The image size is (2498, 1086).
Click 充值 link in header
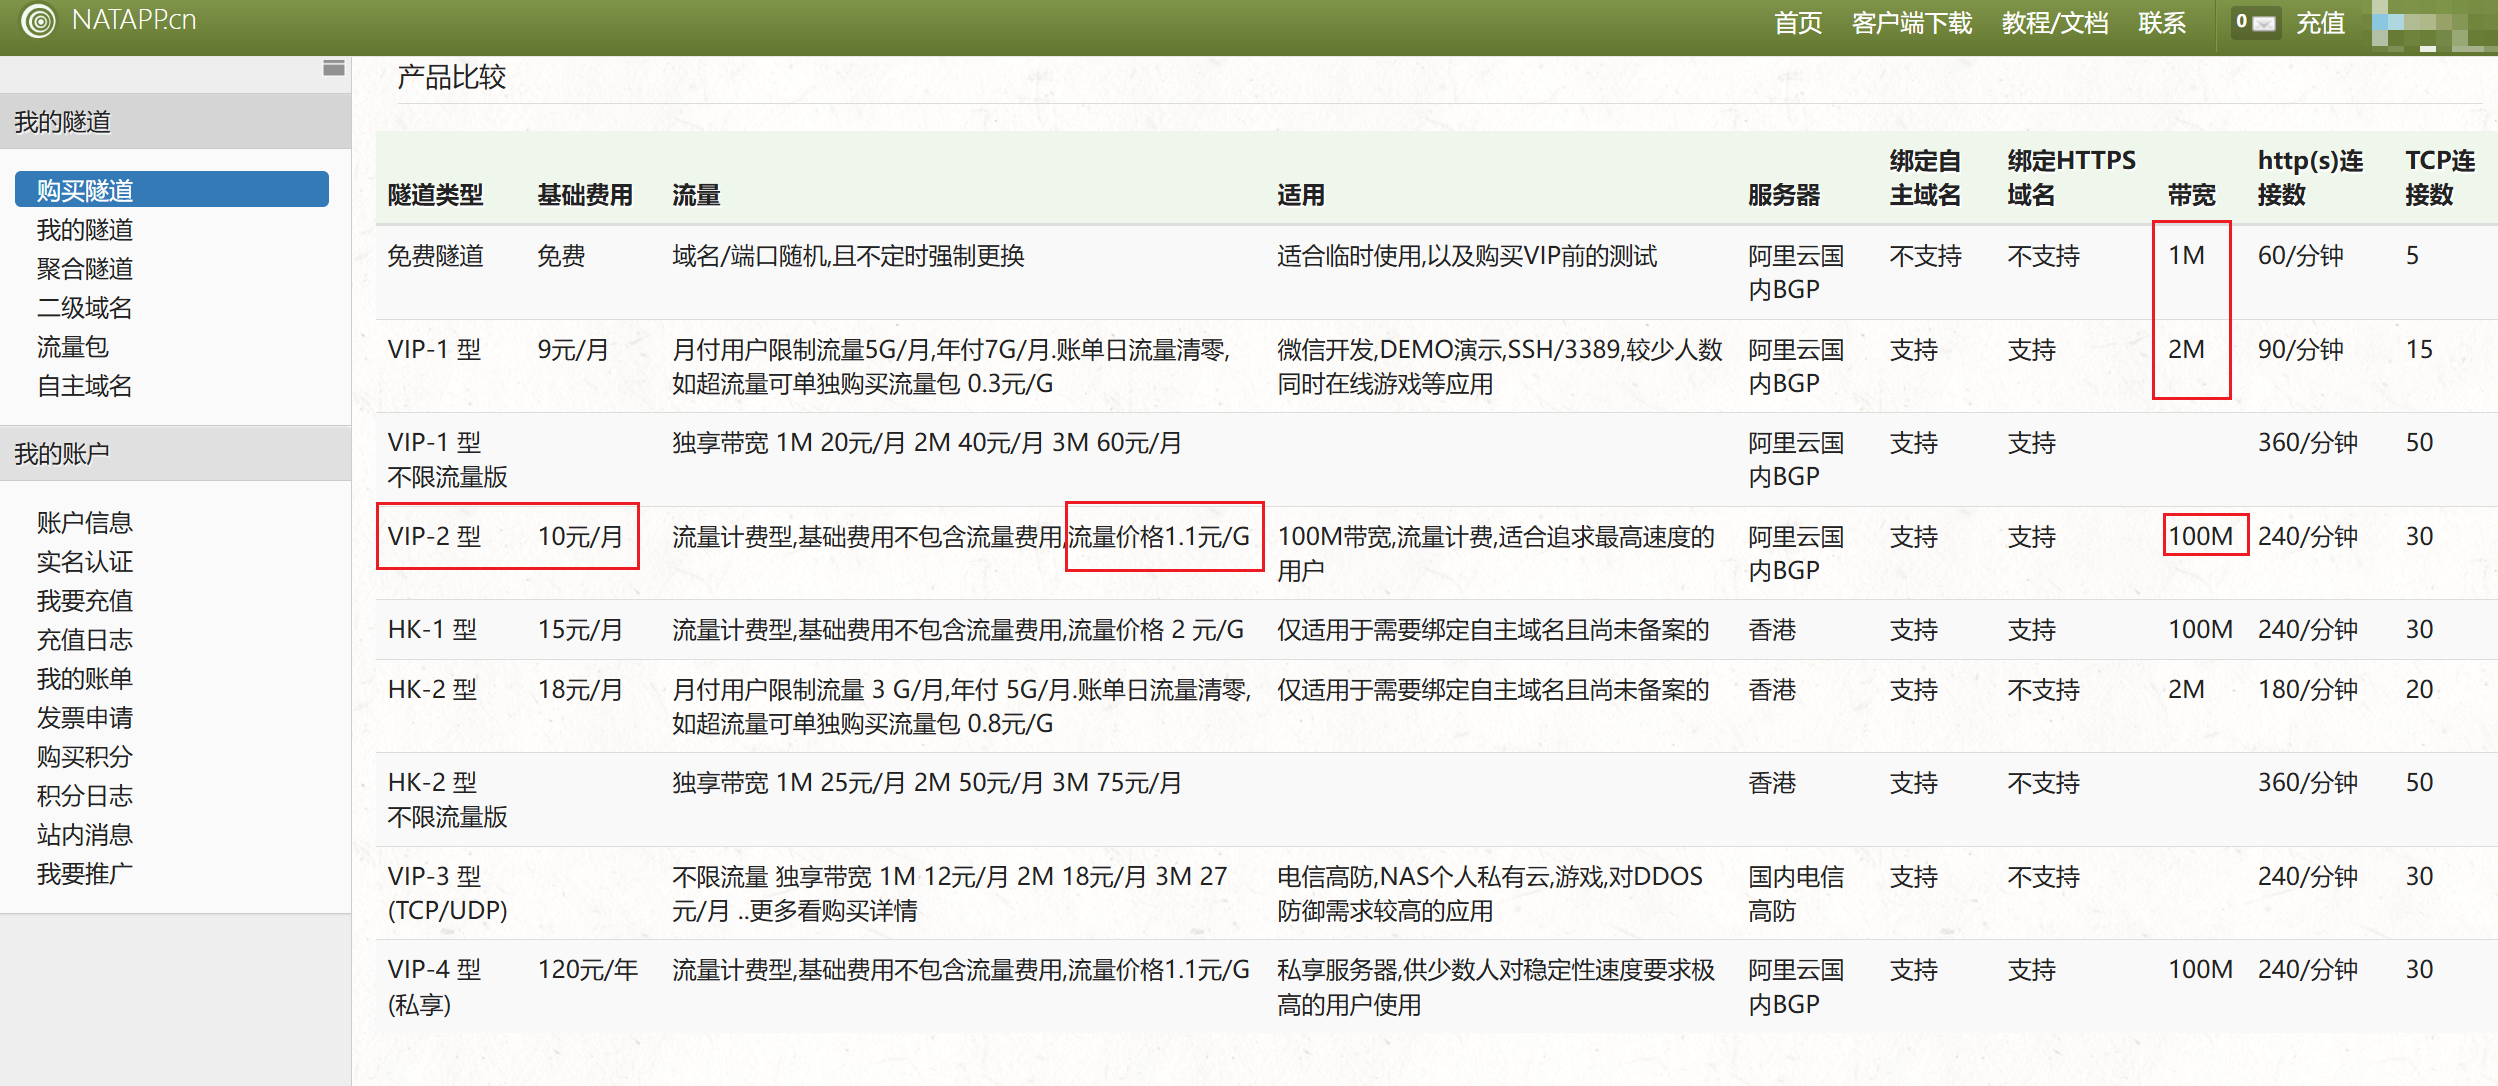point(2320,23)
